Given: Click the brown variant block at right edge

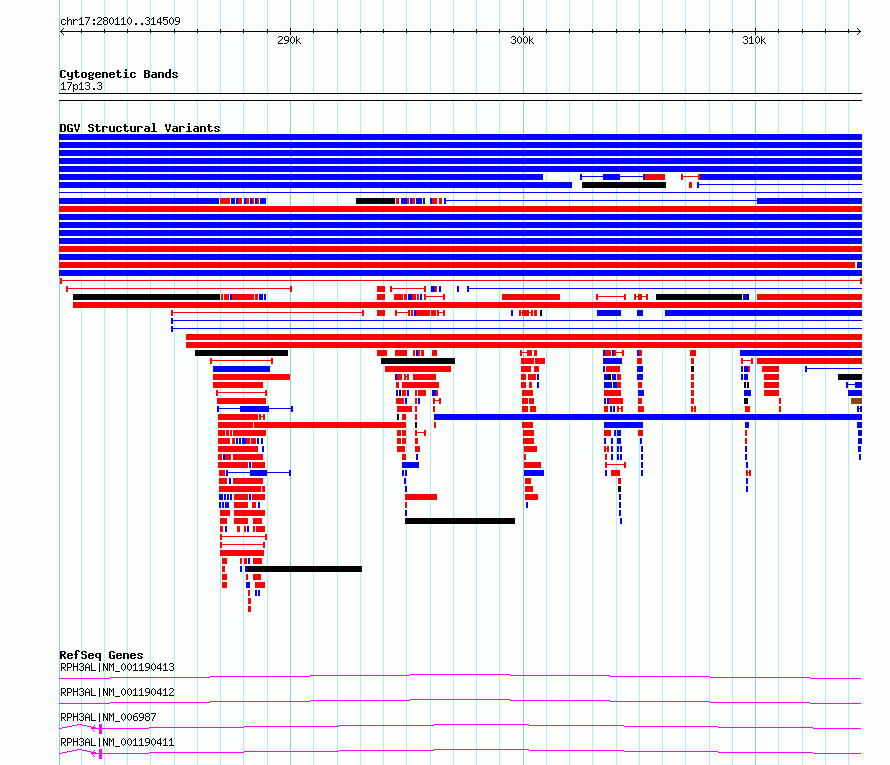Looking at the screenshot, I should pos(856,401).
